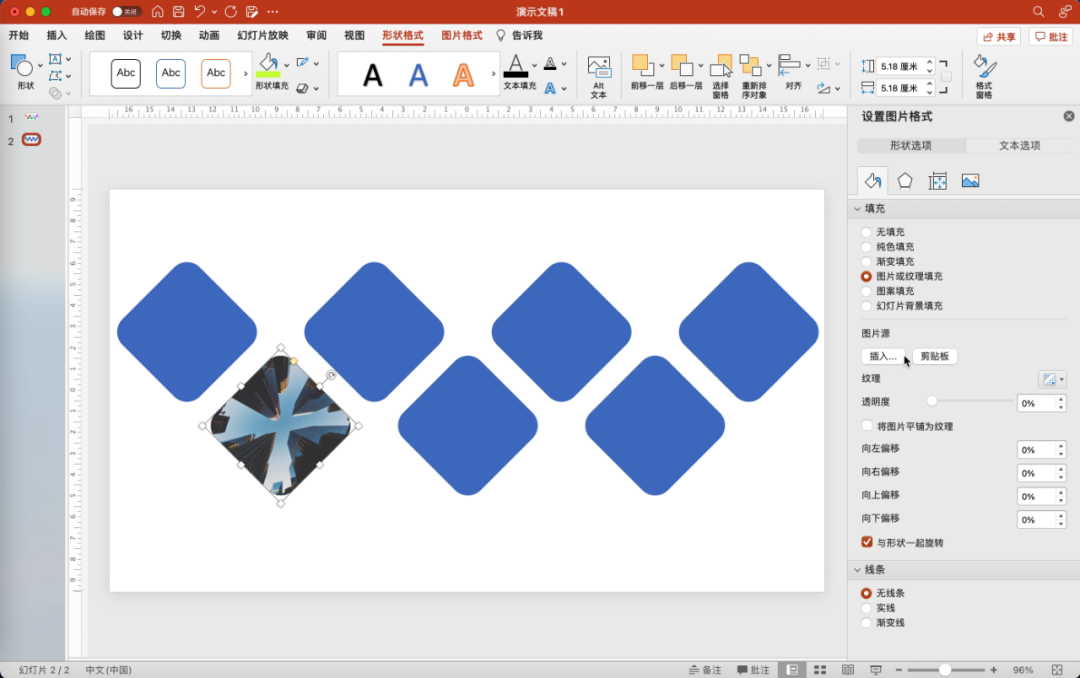Switch to normal view icon in status bar
This screenshot has width=1080, height=678.
[793, 670]
